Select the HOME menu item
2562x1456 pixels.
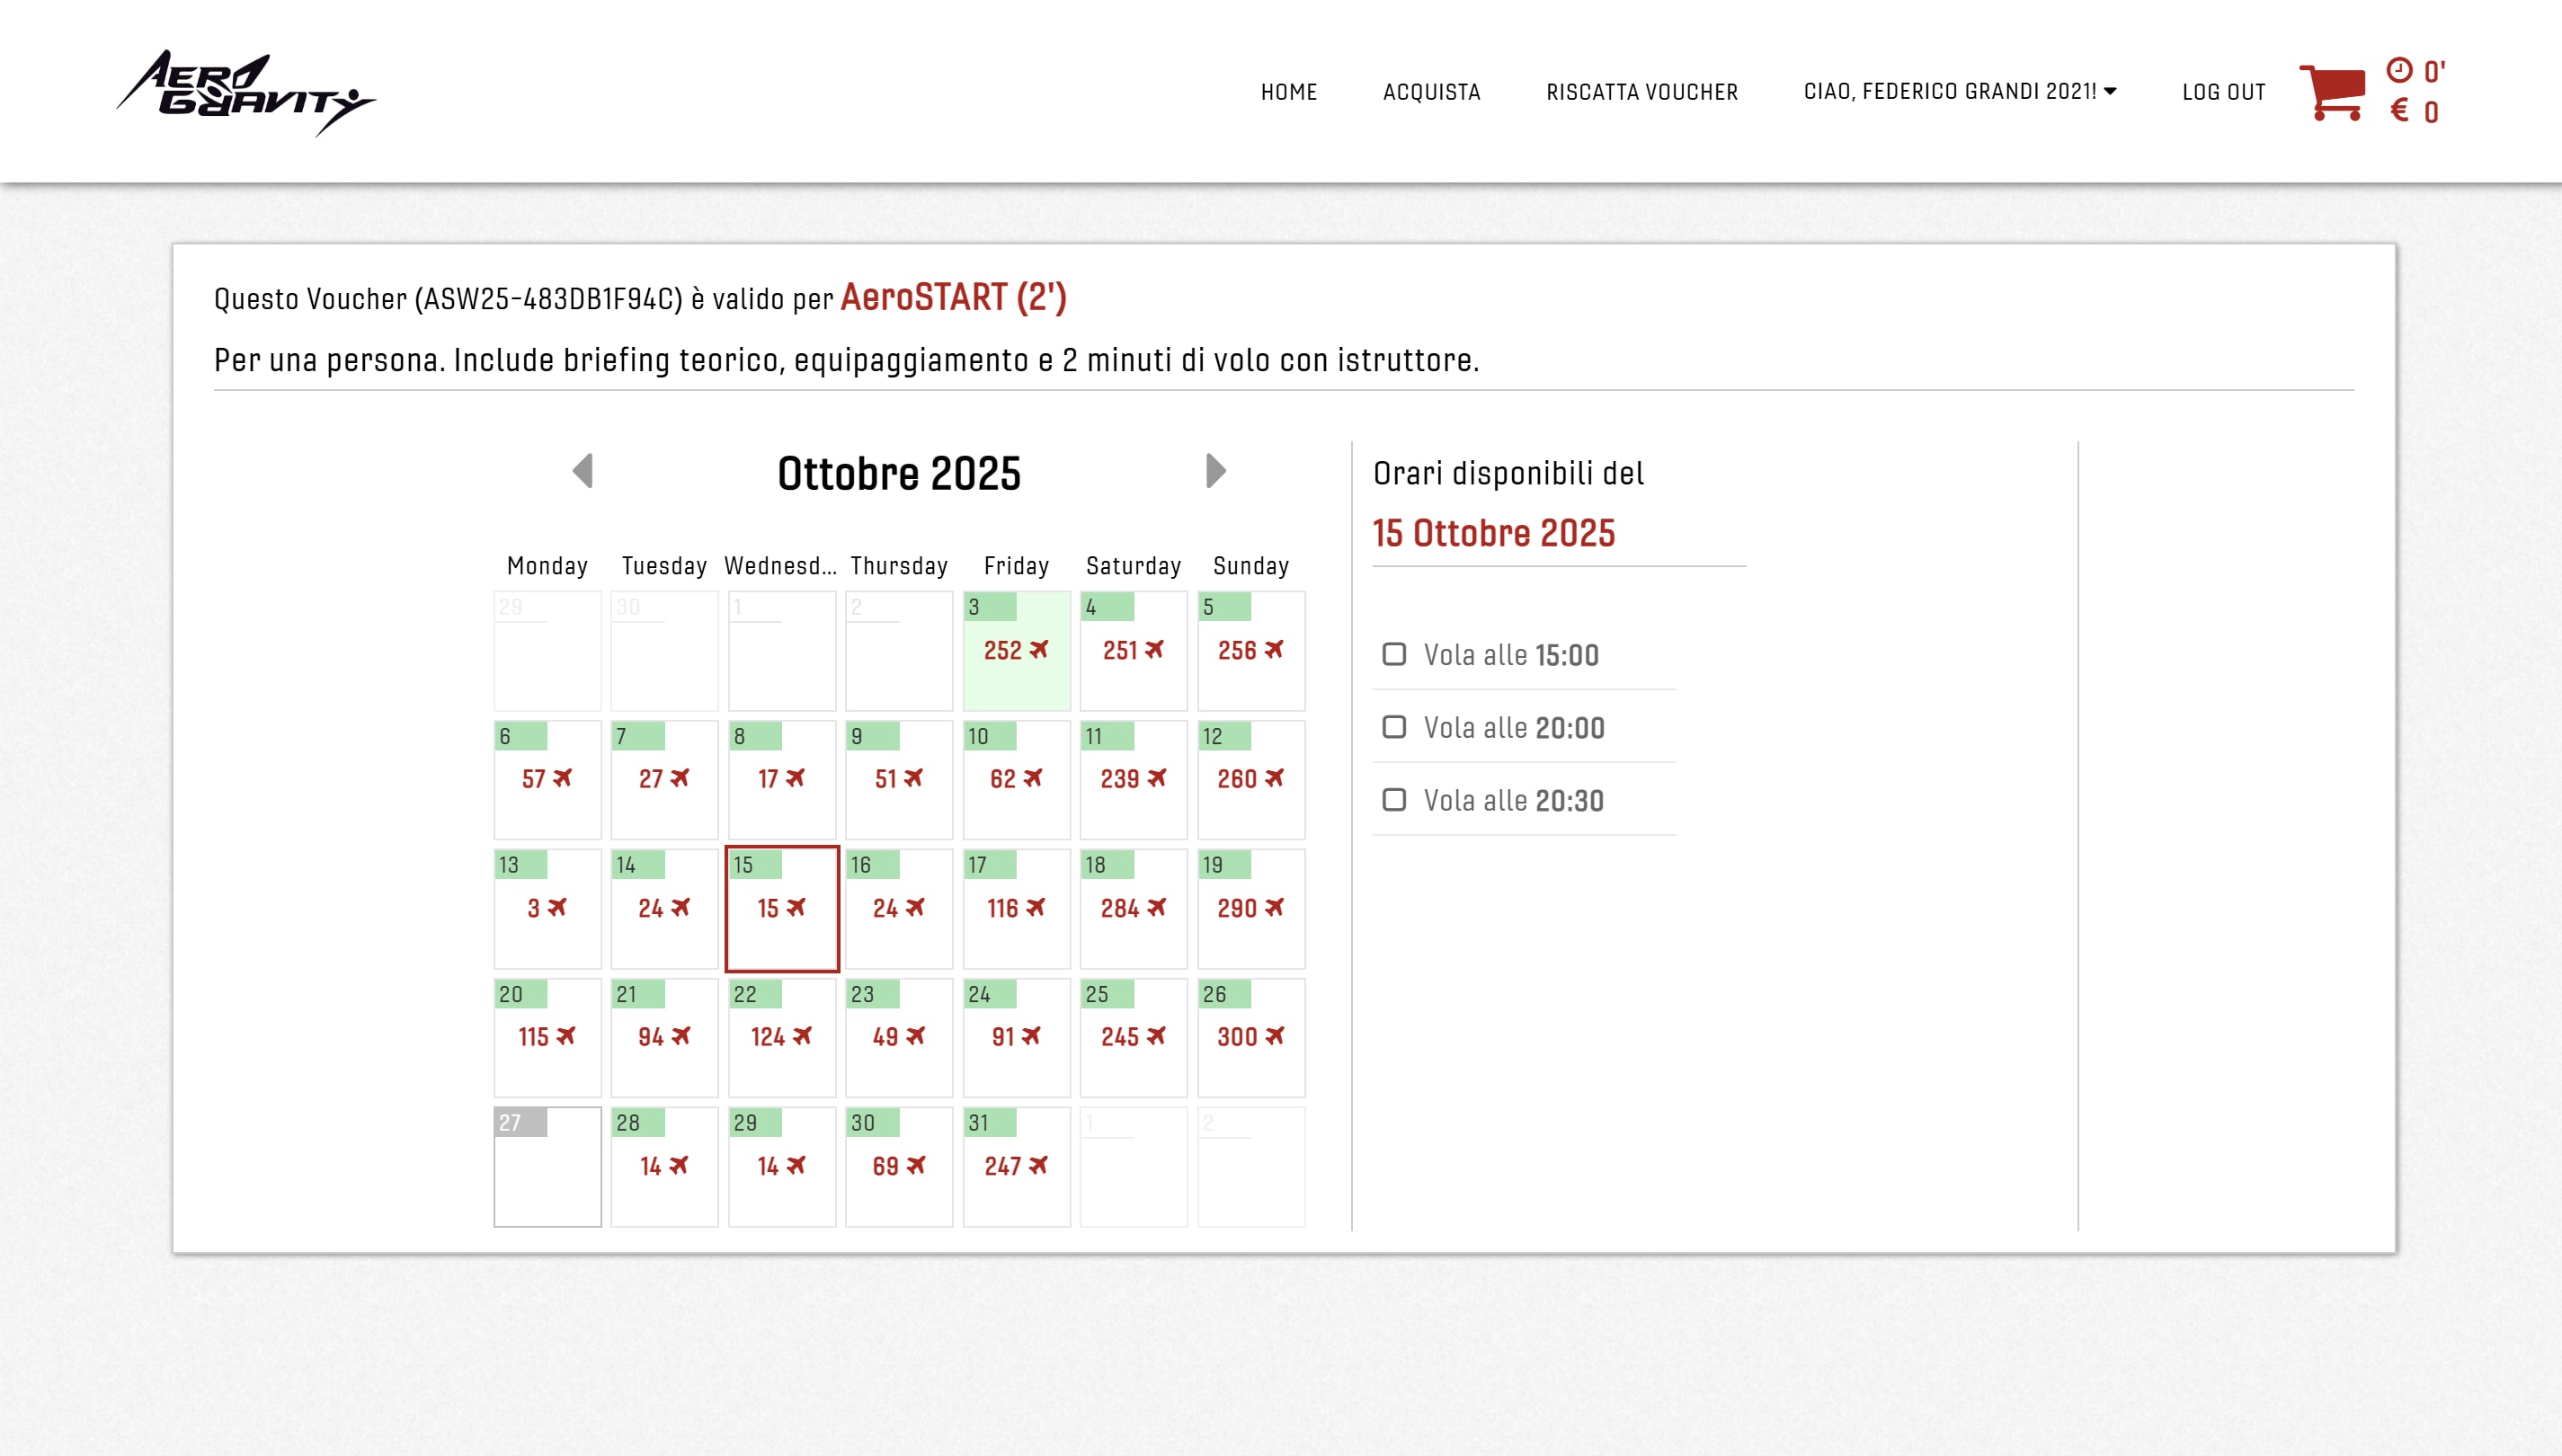click(1289, 91)
